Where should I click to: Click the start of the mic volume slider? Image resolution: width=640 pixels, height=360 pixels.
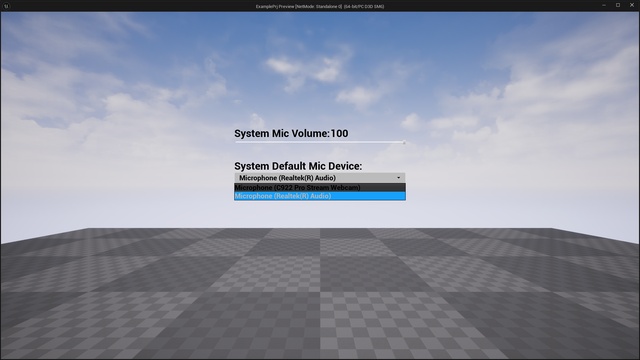click(236, 142)
